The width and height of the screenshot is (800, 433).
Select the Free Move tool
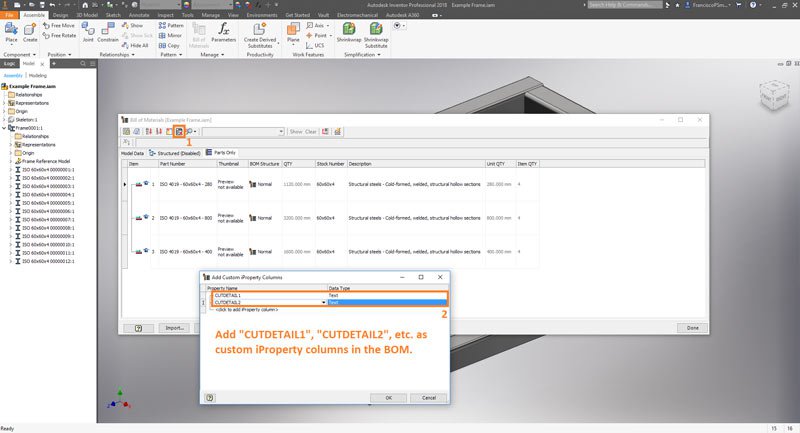[x=59, y=25]
